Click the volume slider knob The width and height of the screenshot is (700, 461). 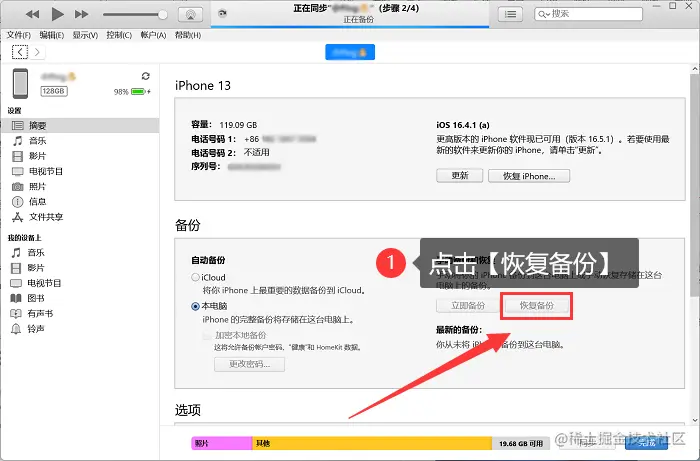click(x=163, y=15)
